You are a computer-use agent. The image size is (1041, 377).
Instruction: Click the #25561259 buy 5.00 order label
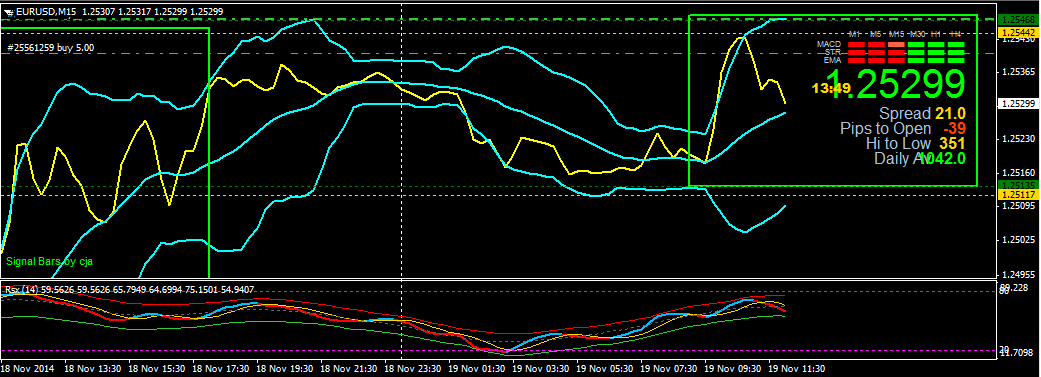50,48
